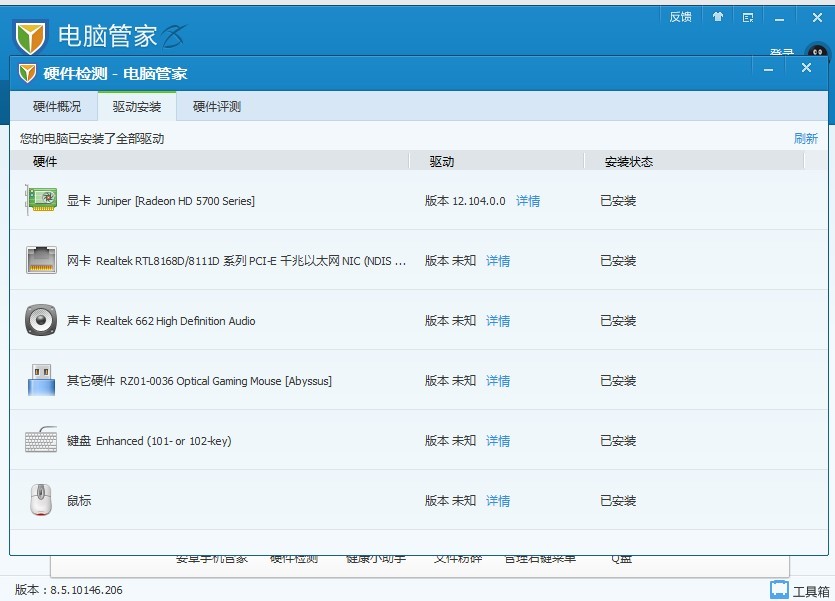Image resolution: width=835 pixels, height=601 pixels.
Task: Click the 电脑管家 shield logo in main window
Action: tap(30, 37)
